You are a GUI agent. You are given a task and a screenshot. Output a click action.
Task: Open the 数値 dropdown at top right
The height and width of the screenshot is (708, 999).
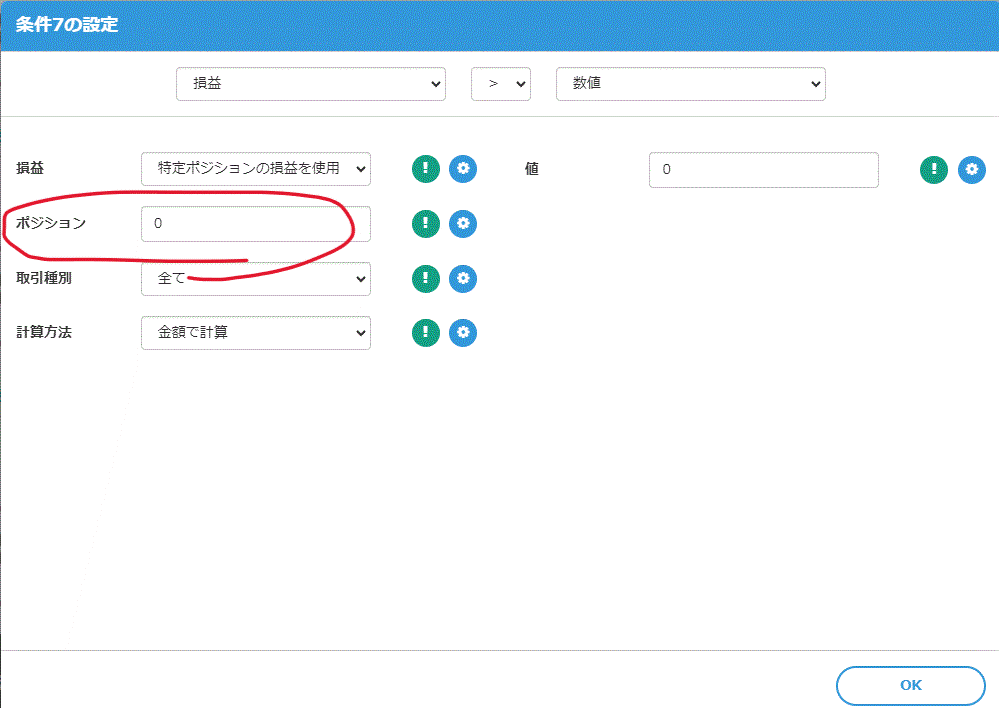(x=690, y=84)
